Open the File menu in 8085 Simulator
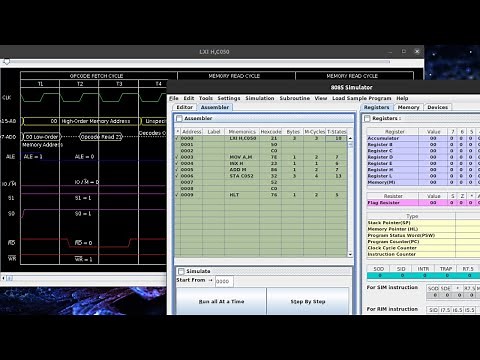Viewport: 480px width, 360px height. (174, 98)
